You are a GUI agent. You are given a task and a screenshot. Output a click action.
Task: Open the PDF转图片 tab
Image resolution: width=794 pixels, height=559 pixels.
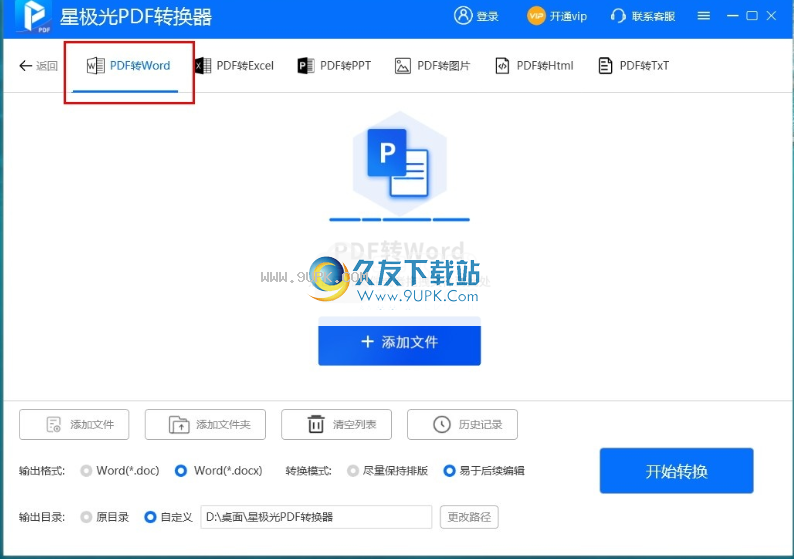point(432,66)
